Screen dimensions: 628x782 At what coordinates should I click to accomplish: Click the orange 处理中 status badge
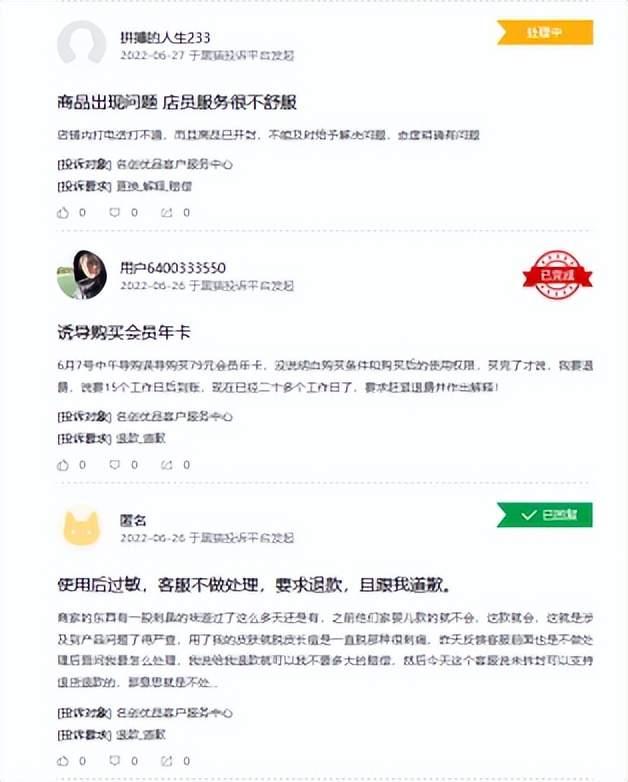[x=545, y=32]
